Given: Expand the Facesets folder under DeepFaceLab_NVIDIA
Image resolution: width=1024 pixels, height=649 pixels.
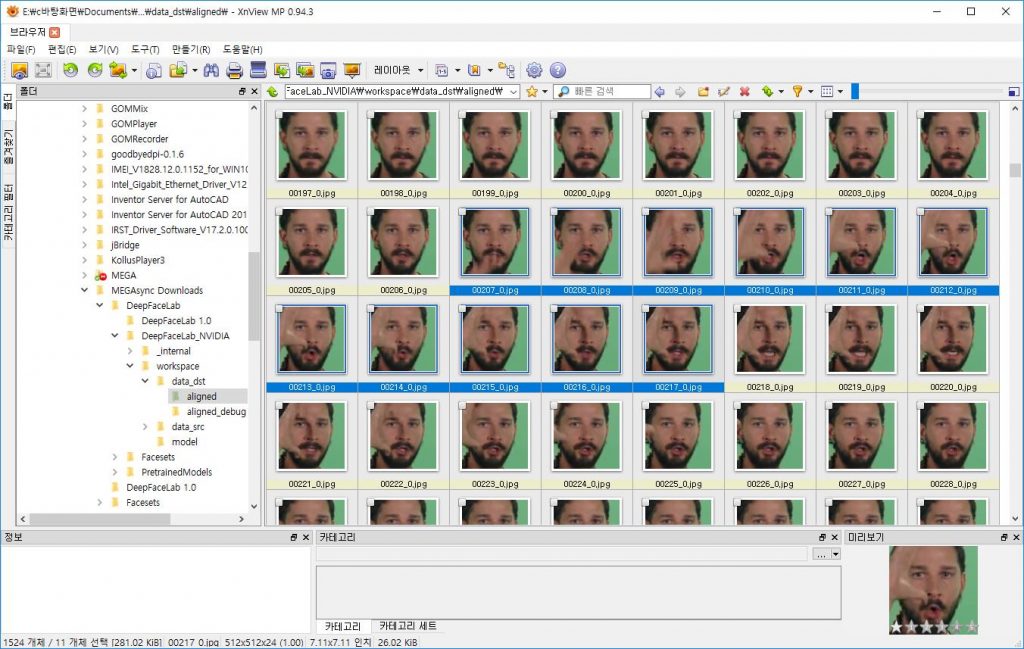Looking at the screenshot, I should pyautogui.click(x=116, y=457).
